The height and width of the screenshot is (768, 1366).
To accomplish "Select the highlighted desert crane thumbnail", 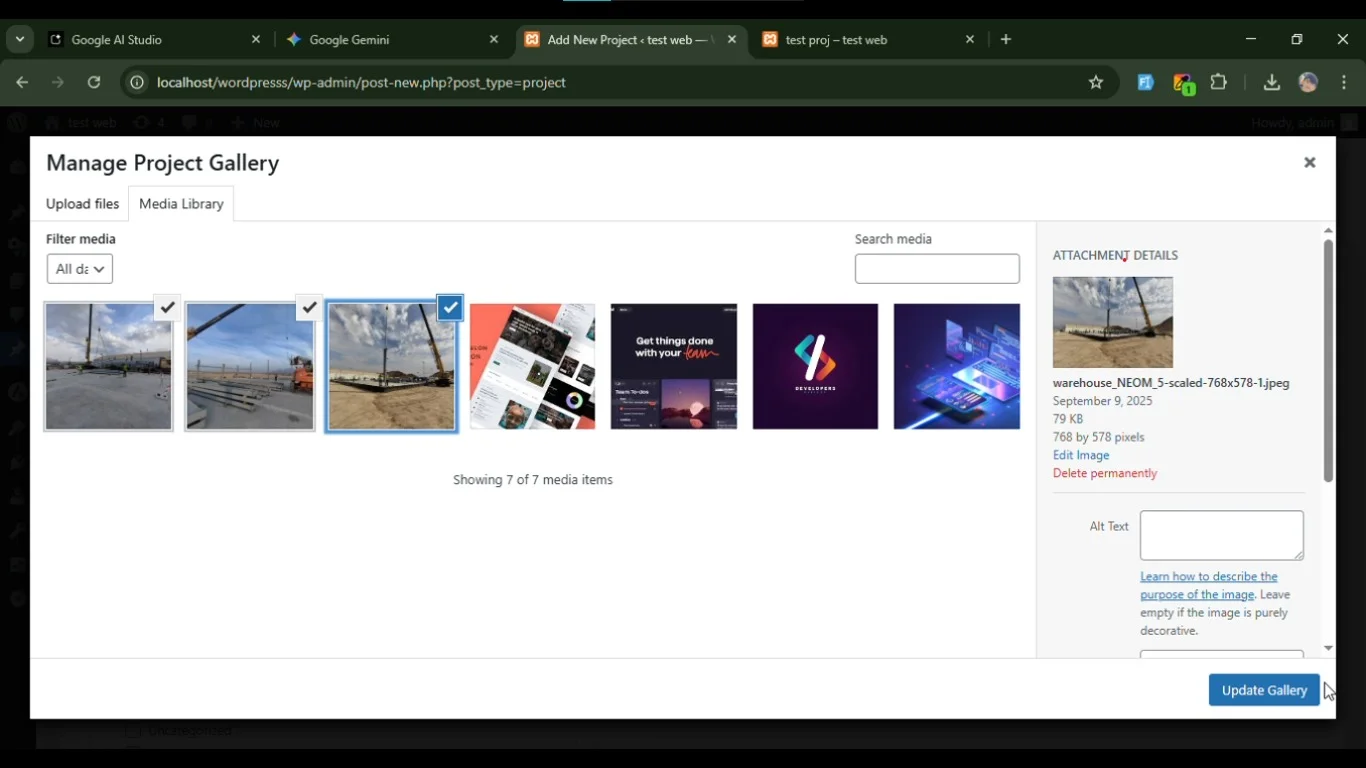I will pyautogui.click(x=391, y=367).
